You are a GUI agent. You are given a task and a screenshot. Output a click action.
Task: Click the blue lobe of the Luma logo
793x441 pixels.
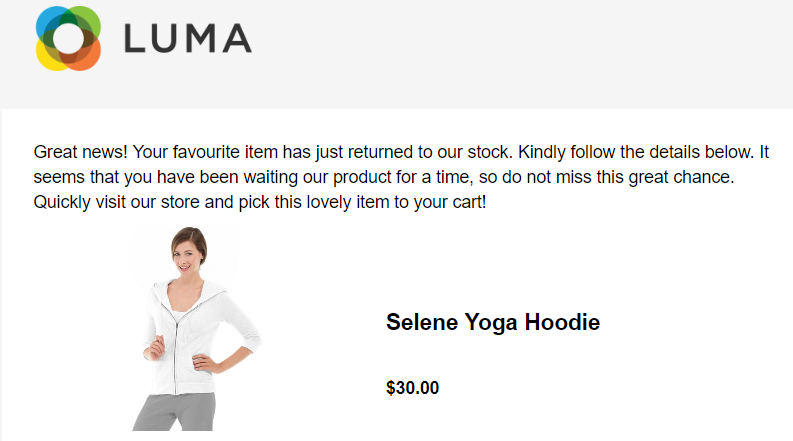tap(50, 21)
